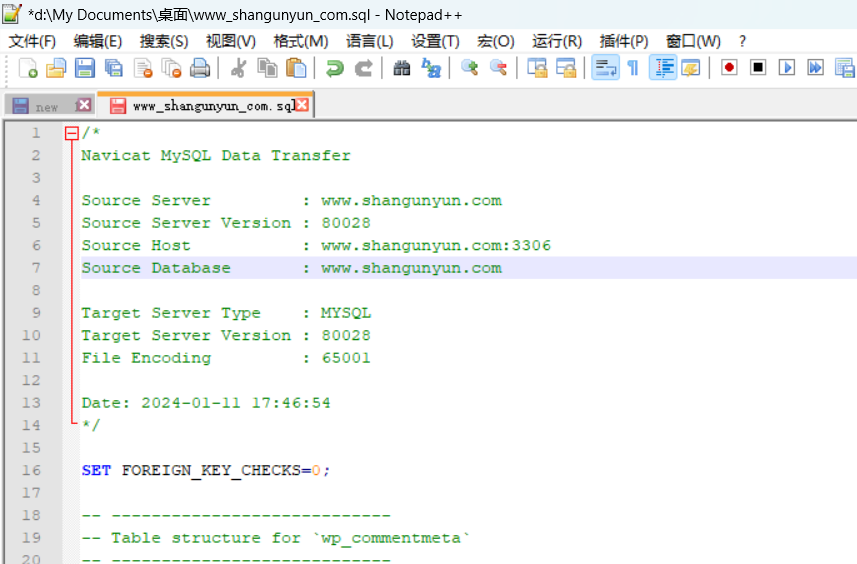Expand the 格式(M) format menu
This screenshot has height=564, width=857.
[x=300, y=41]
